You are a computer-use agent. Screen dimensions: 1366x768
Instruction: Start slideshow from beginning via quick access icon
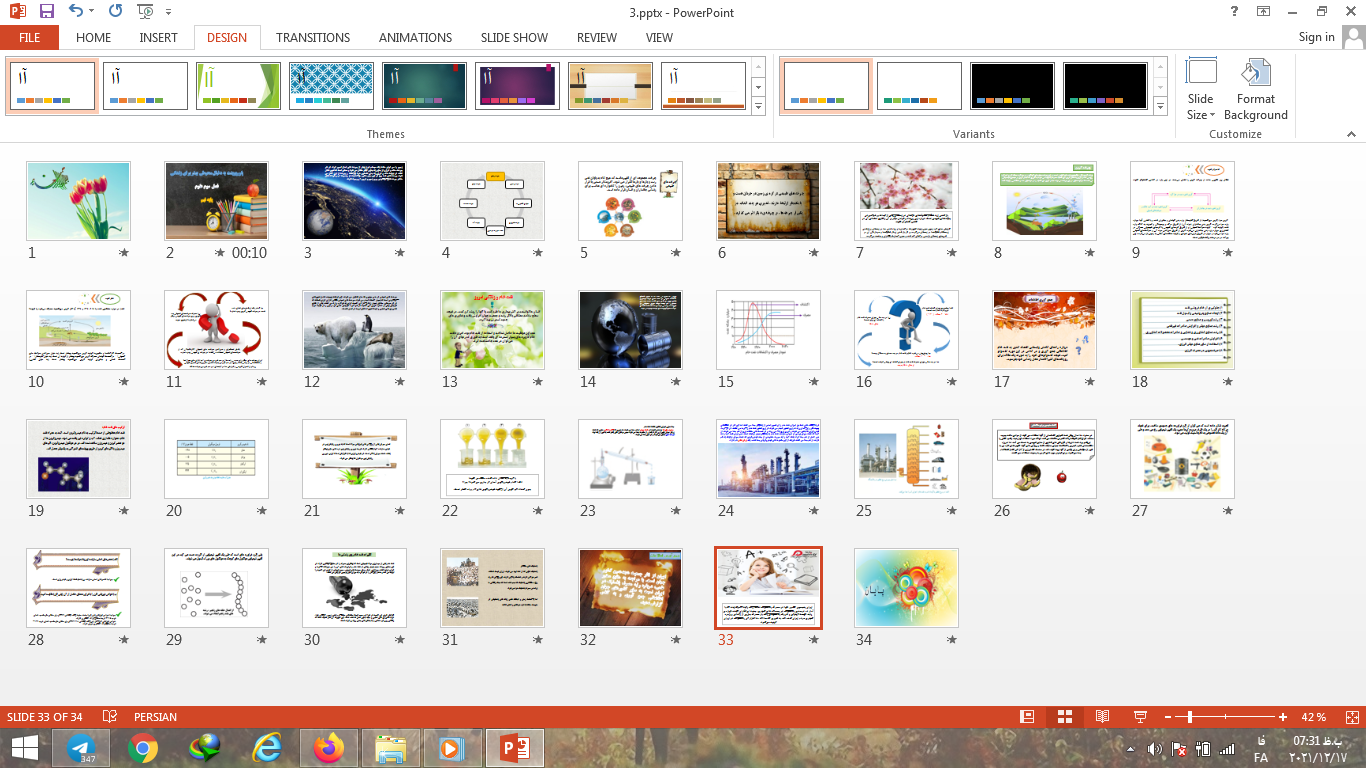[x=145, y=12]
